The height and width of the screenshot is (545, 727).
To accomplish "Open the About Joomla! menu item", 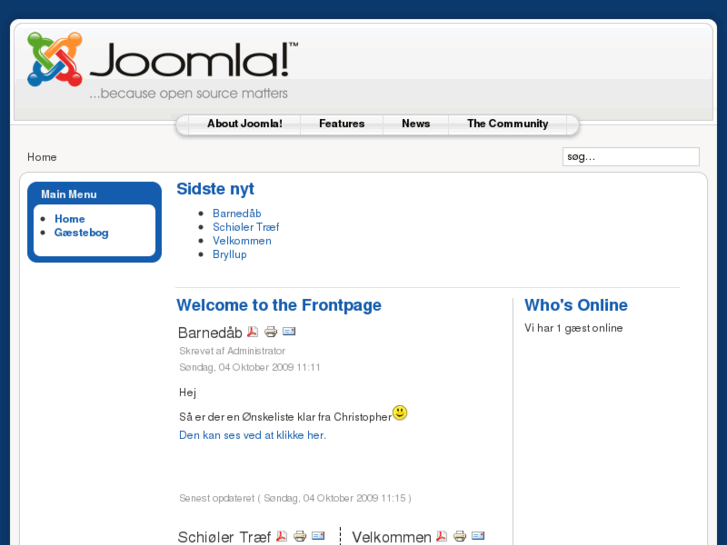I will 244,124.
